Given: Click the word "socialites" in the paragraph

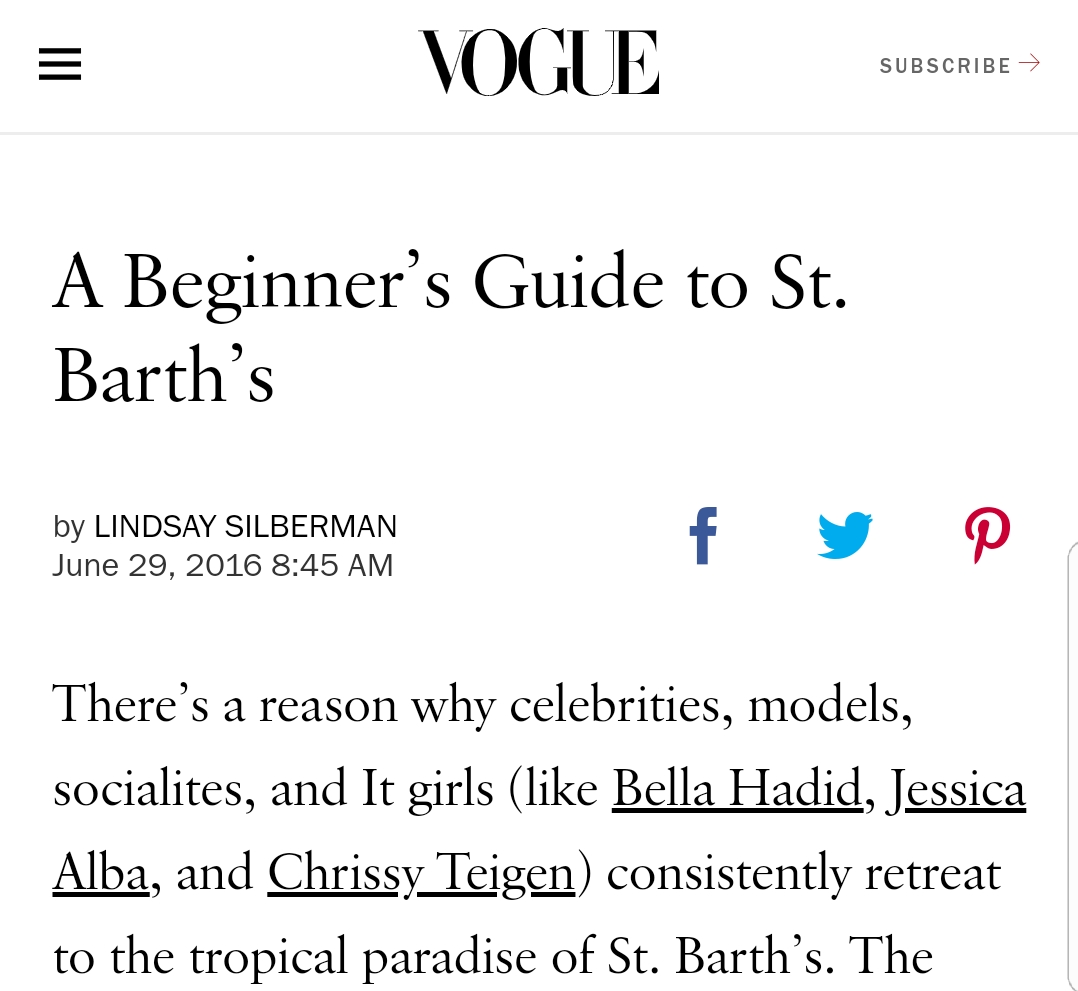Looking at the screenshot, I should (x=146, y=789).
